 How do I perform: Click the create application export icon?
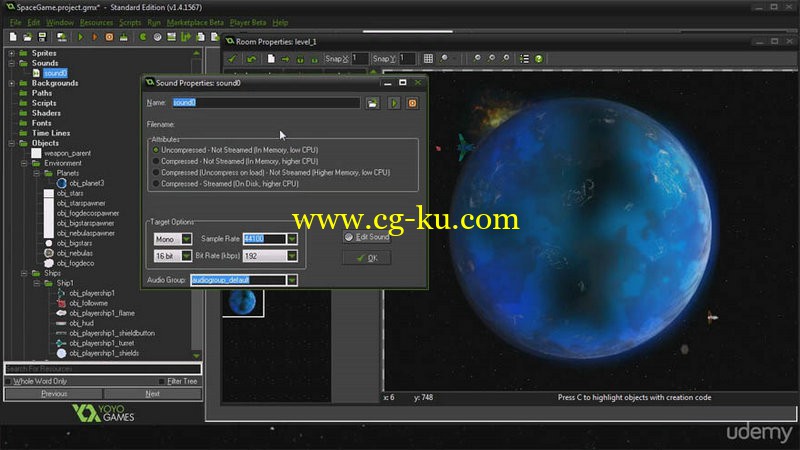pyautogui.click(x=62, y=37)
